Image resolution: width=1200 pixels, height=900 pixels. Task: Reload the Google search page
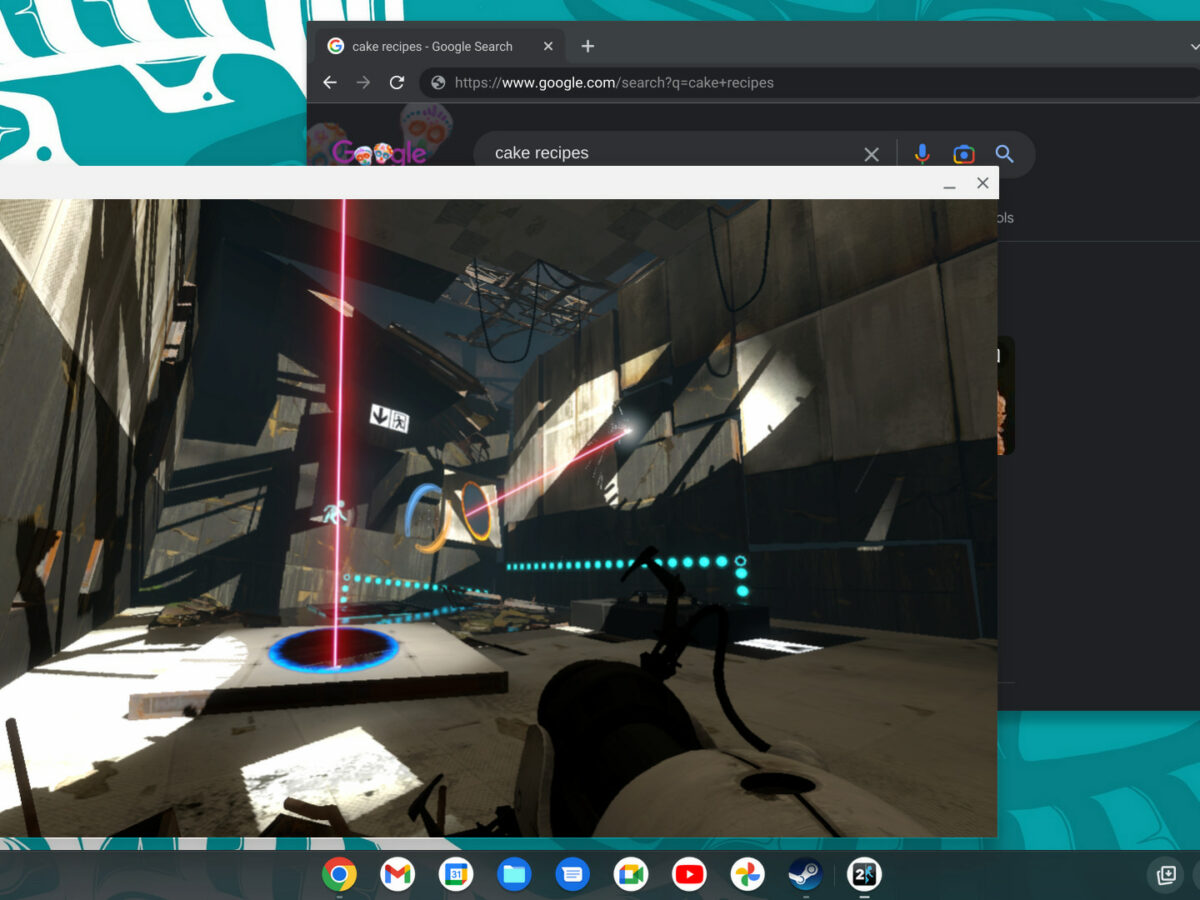397,83
